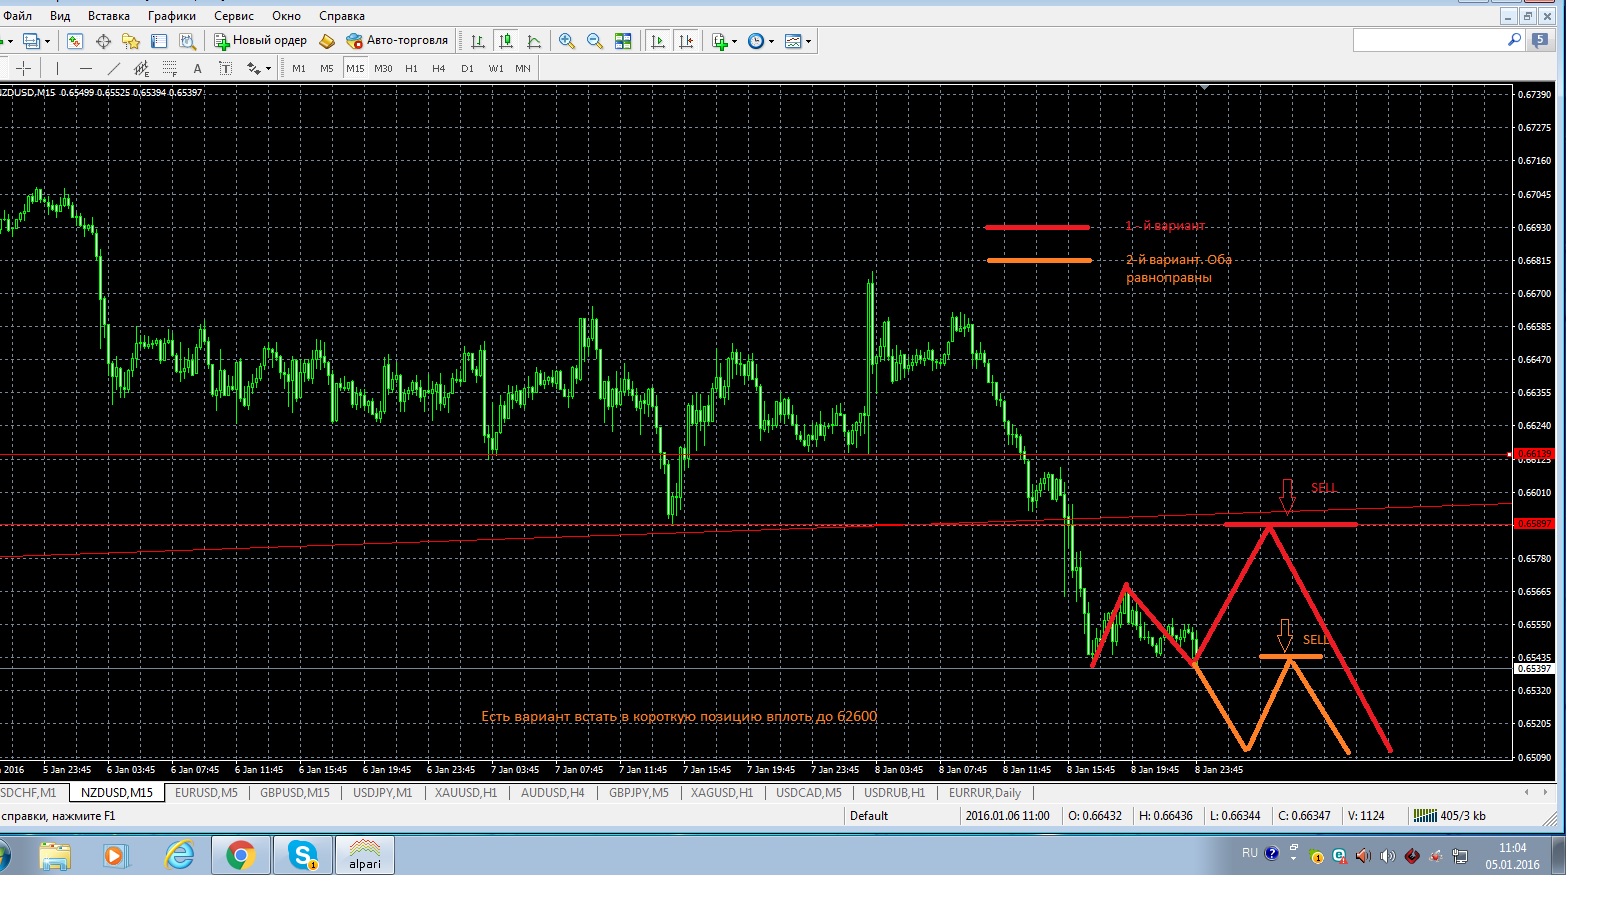Viewport: 1600px width, 900px height.
Task: Select the trendline drawing tool
Action: (x=113, y=68)
